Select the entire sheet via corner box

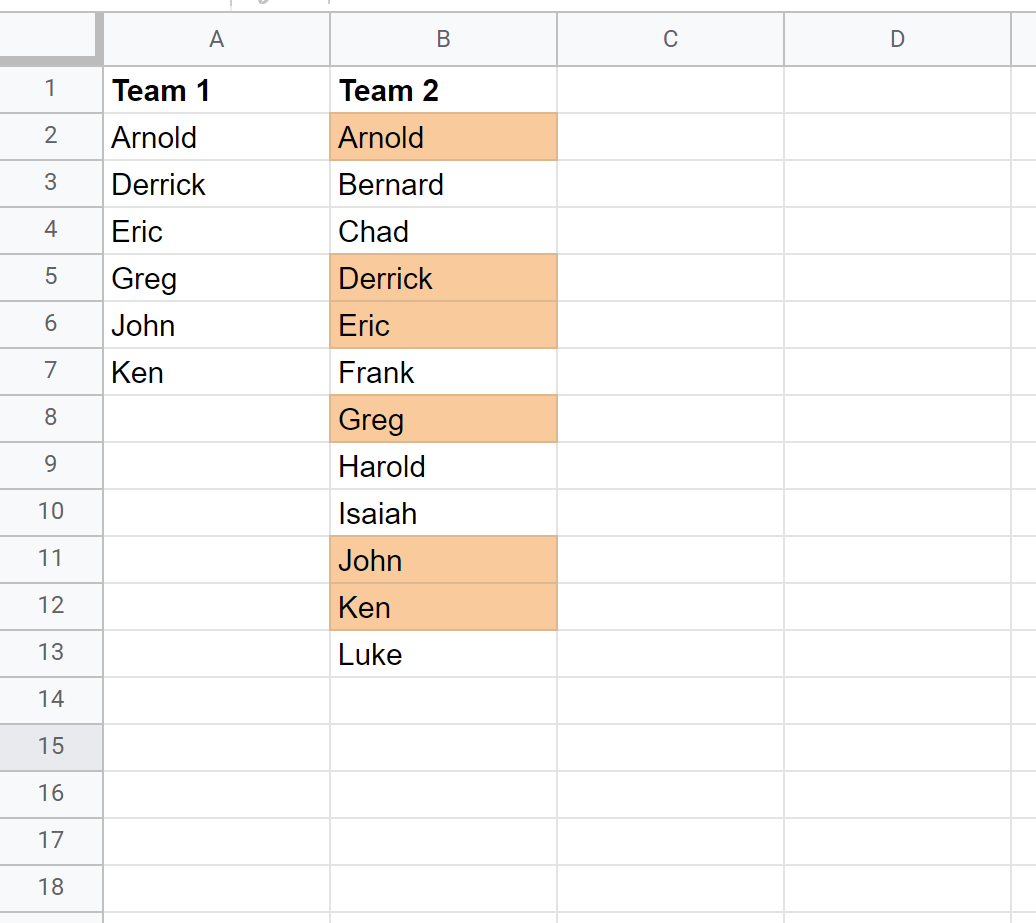[50, 39]
